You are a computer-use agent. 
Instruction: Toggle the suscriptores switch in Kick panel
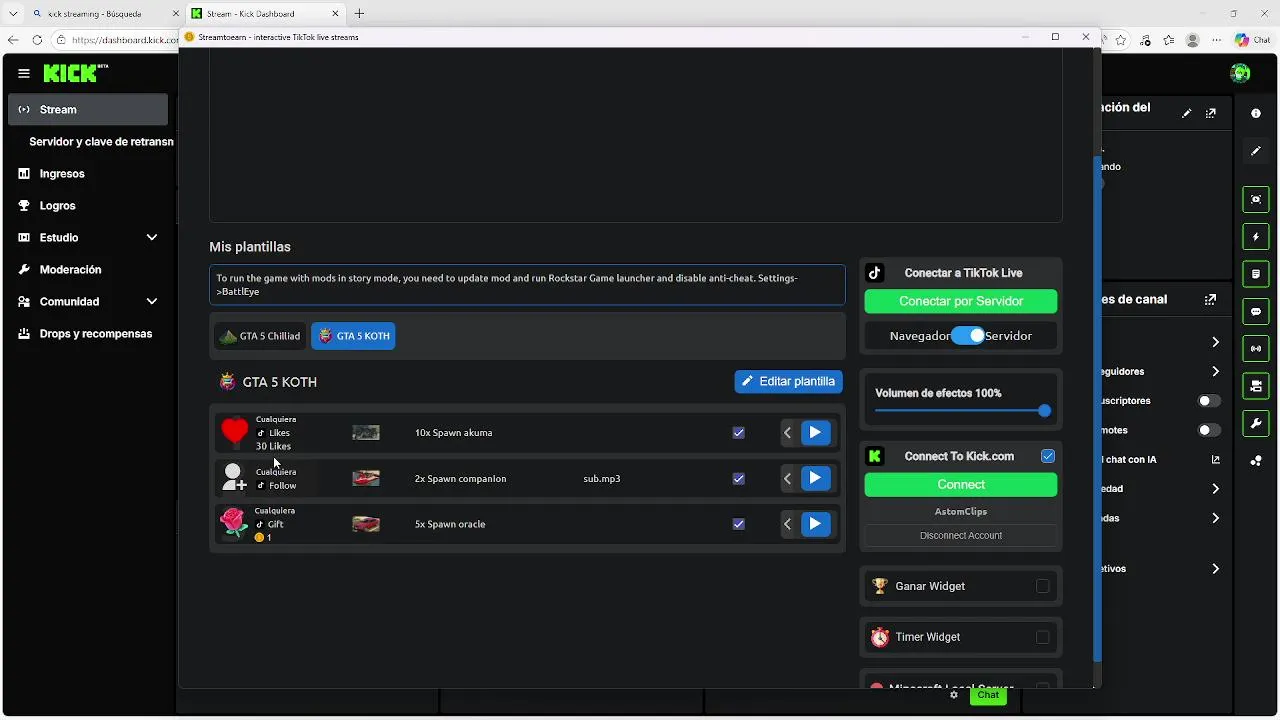click(1210, 401)
